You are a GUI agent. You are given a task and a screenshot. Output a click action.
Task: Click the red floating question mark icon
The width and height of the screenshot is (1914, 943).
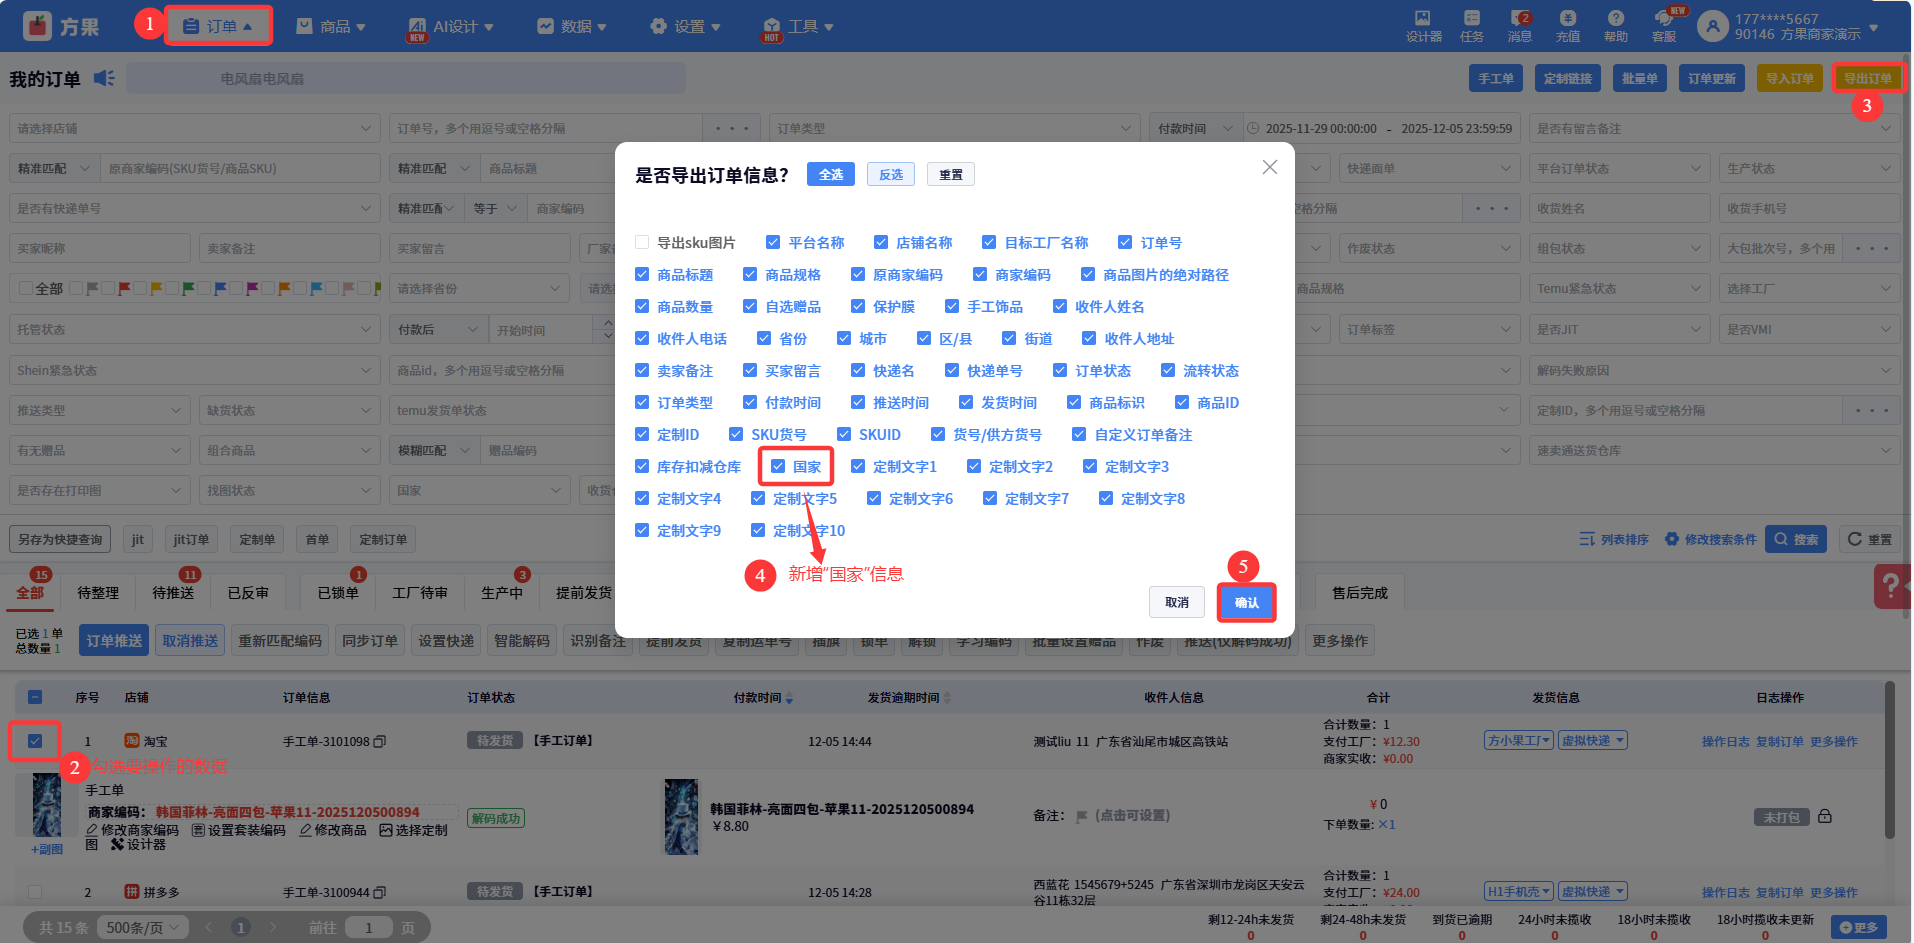tap(1891, 587)
